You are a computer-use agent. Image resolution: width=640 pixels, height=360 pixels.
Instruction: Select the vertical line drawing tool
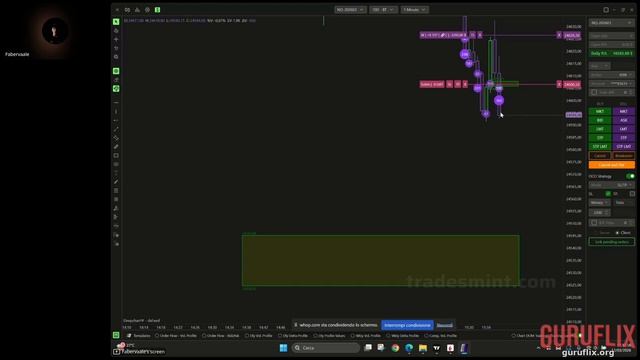coord(116,111)
